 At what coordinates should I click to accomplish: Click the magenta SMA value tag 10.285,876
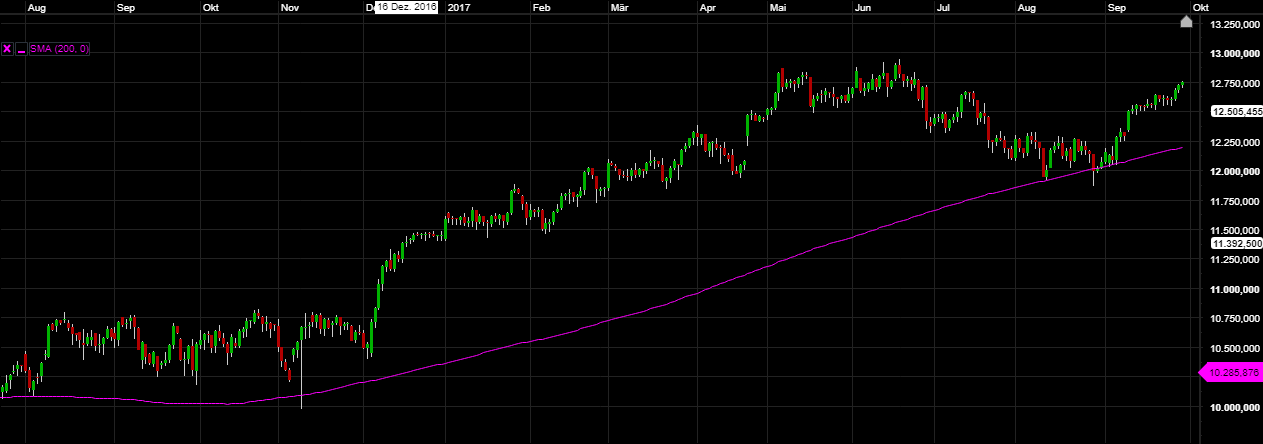1230,373
